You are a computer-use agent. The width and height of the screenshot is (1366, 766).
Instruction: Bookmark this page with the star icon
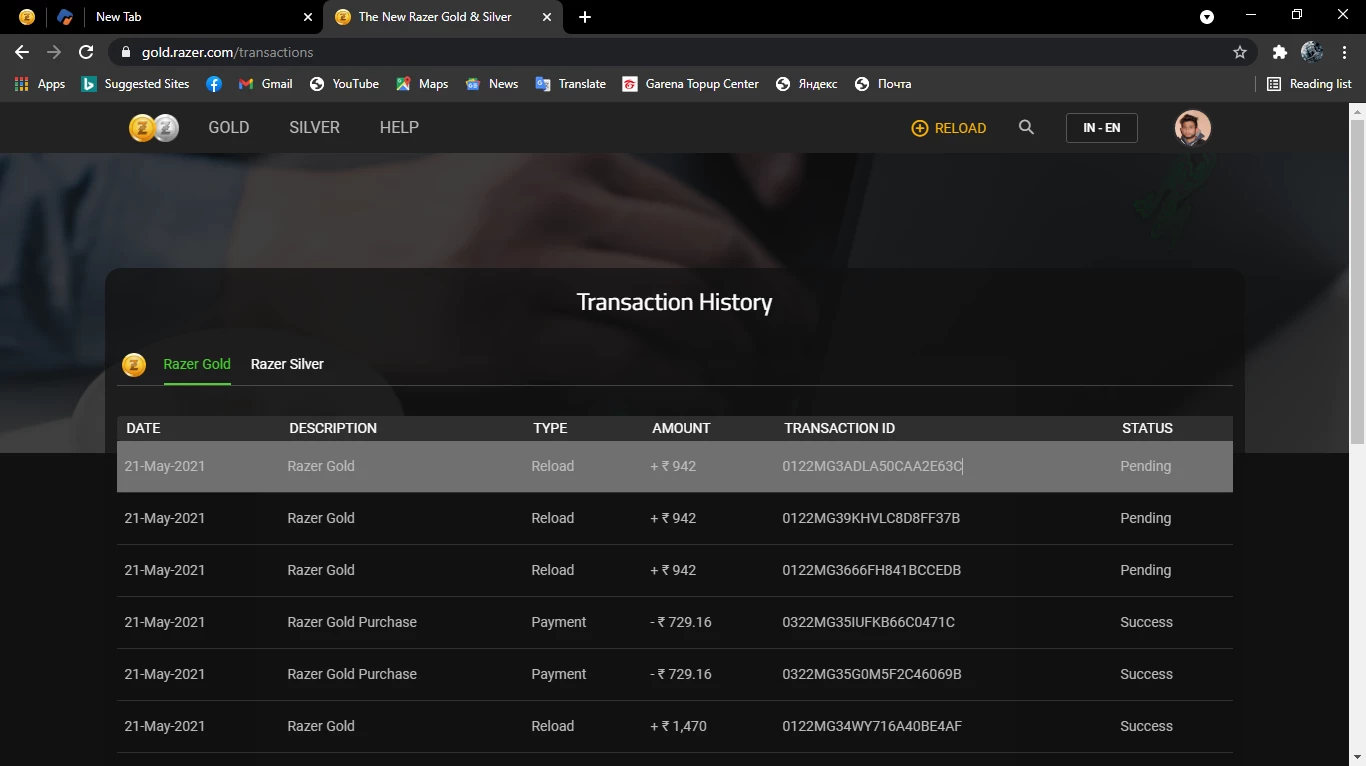coord(1240,52)
